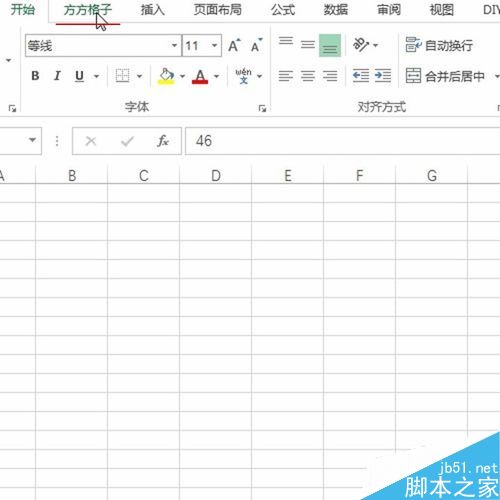
Task: Confirm formula entry checkmark
Action: point(127,141)
